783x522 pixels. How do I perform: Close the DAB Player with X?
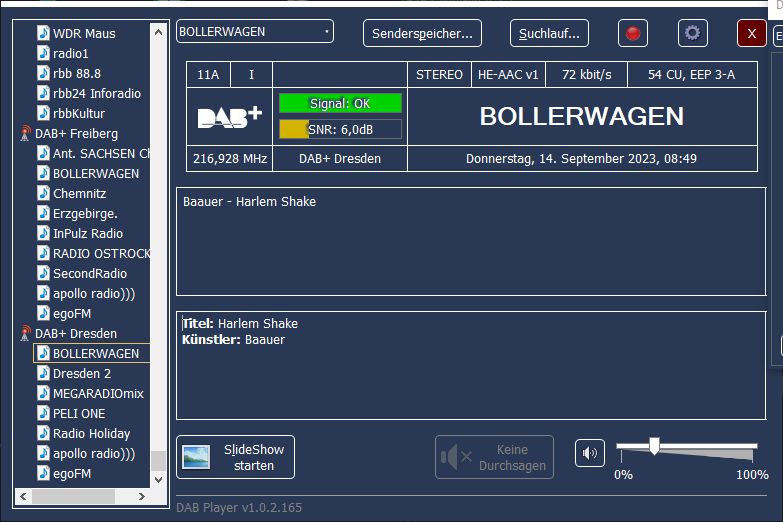[752, 33]
